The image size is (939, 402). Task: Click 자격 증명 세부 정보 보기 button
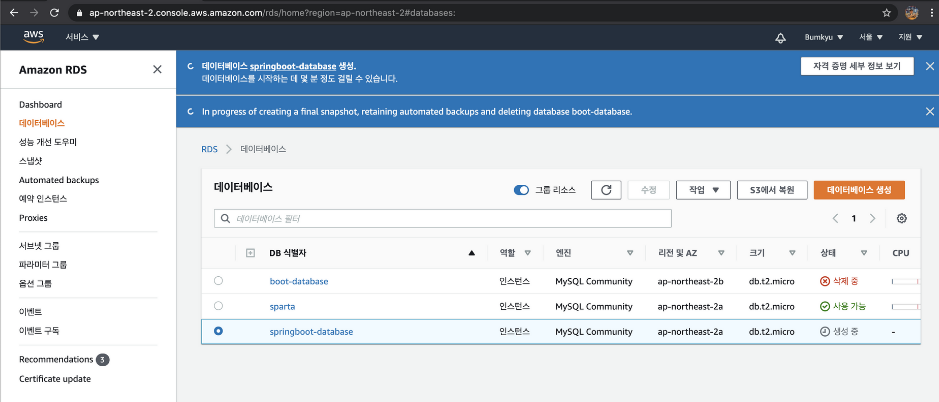[x=857, y=66]
